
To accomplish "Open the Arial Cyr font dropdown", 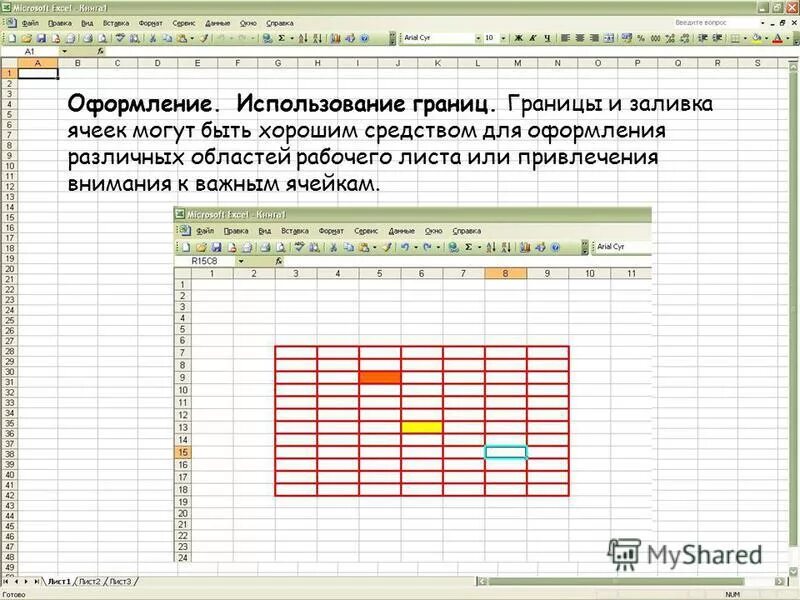I will pos(480,40).
